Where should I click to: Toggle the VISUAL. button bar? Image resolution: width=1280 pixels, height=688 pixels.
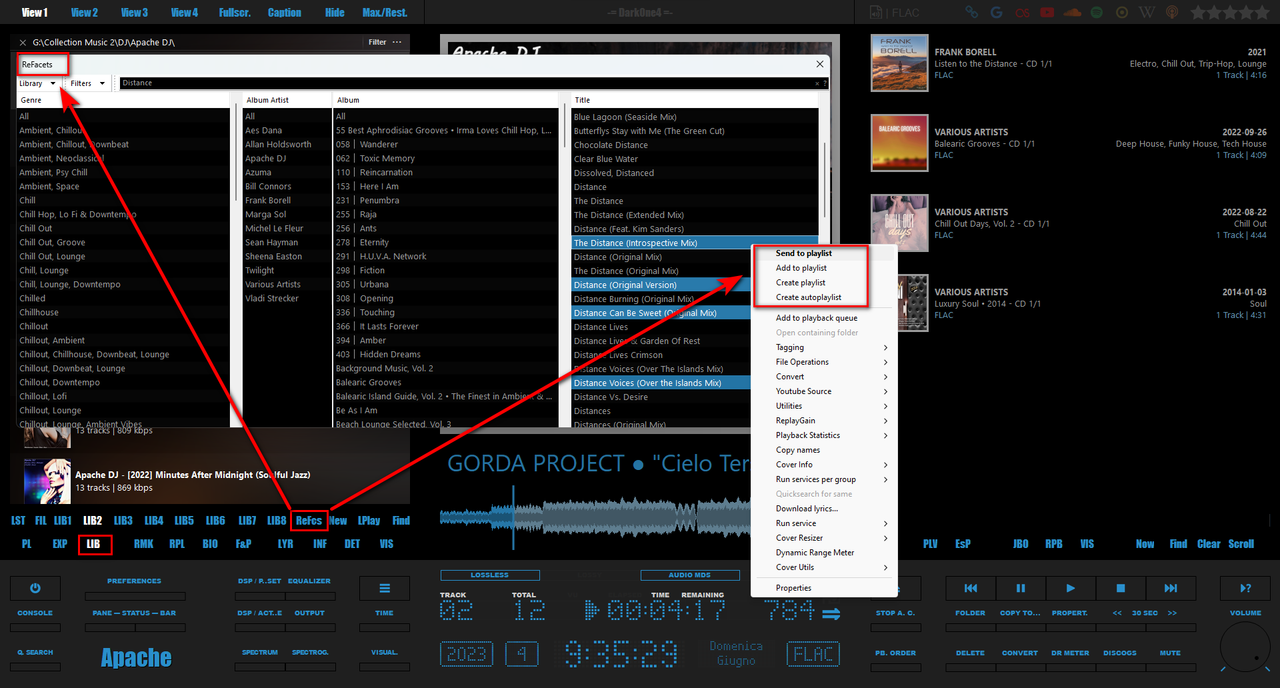pos(384,666)
